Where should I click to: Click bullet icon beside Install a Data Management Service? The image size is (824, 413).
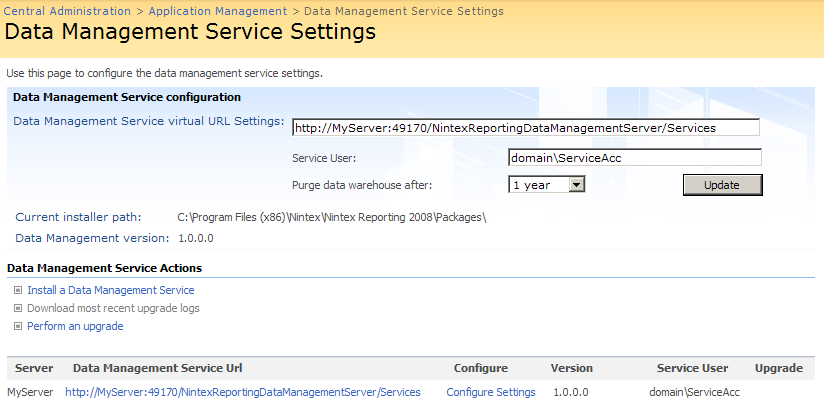coord(18,290)
